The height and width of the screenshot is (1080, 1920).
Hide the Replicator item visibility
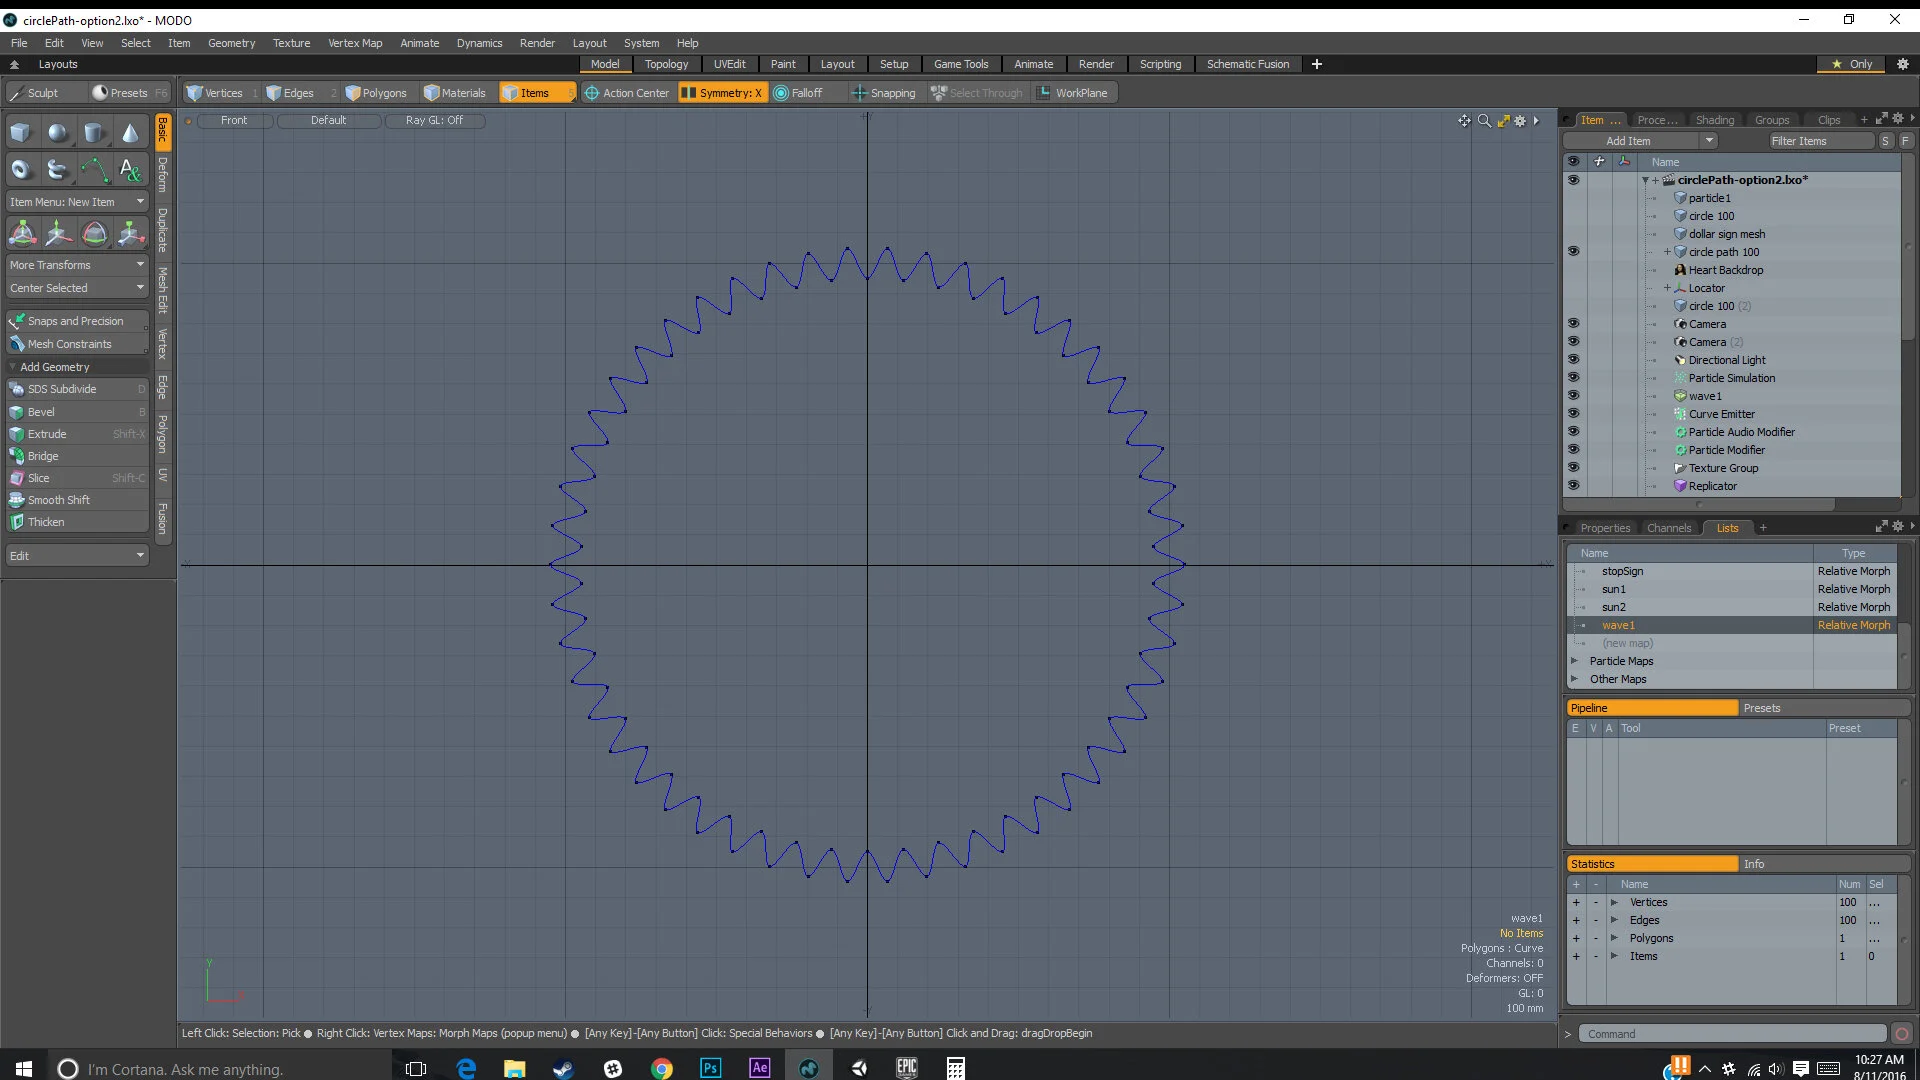(x=1573, y=486)
